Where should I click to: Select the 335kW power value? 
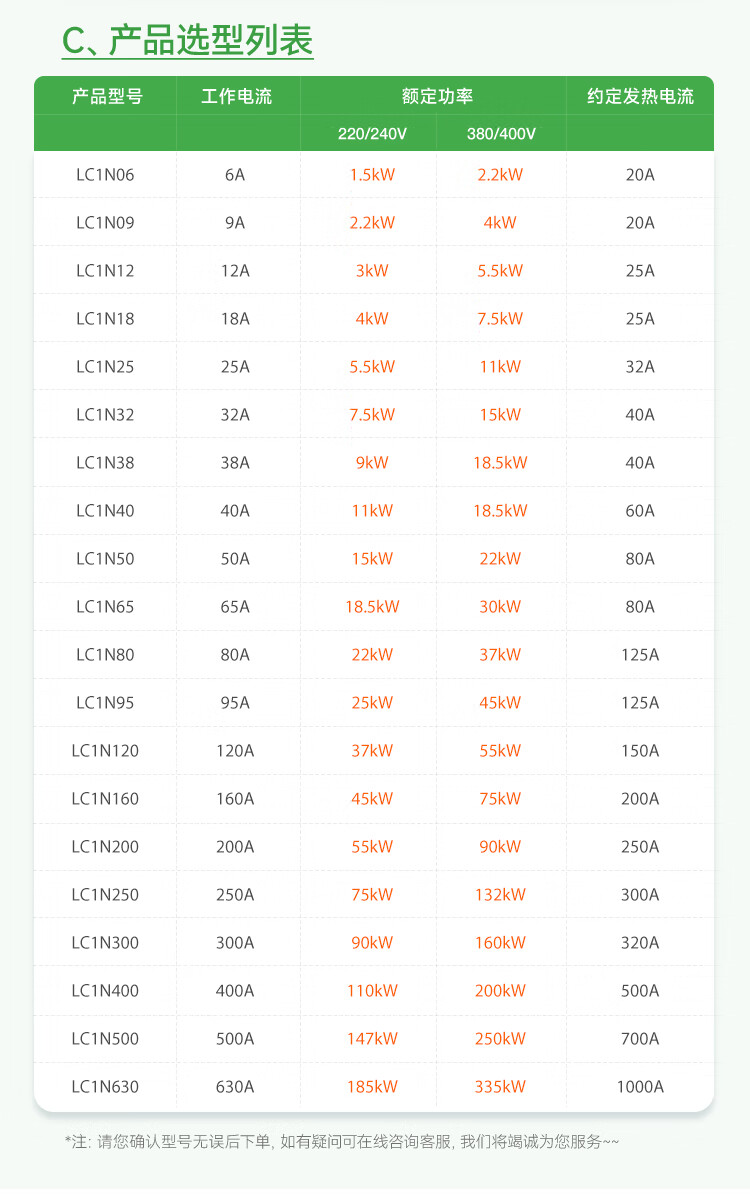point(500,1087)
